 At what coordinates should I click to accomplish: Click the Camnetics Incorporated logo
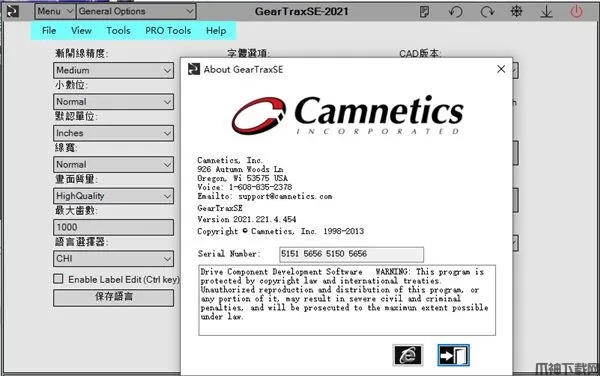click(x=347, y=115)
